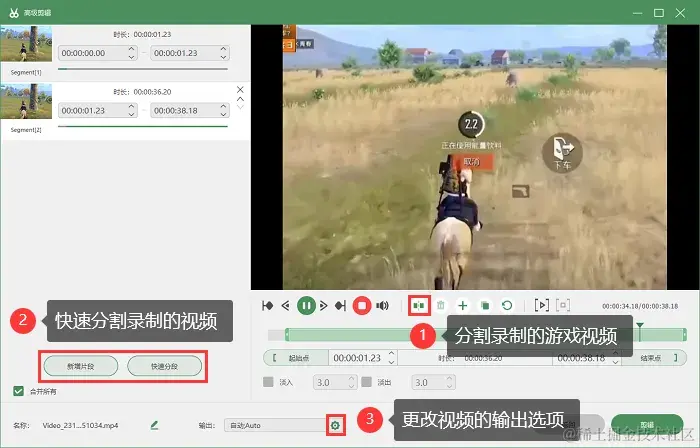Maximize the editor window

click(x=659, y=13)
